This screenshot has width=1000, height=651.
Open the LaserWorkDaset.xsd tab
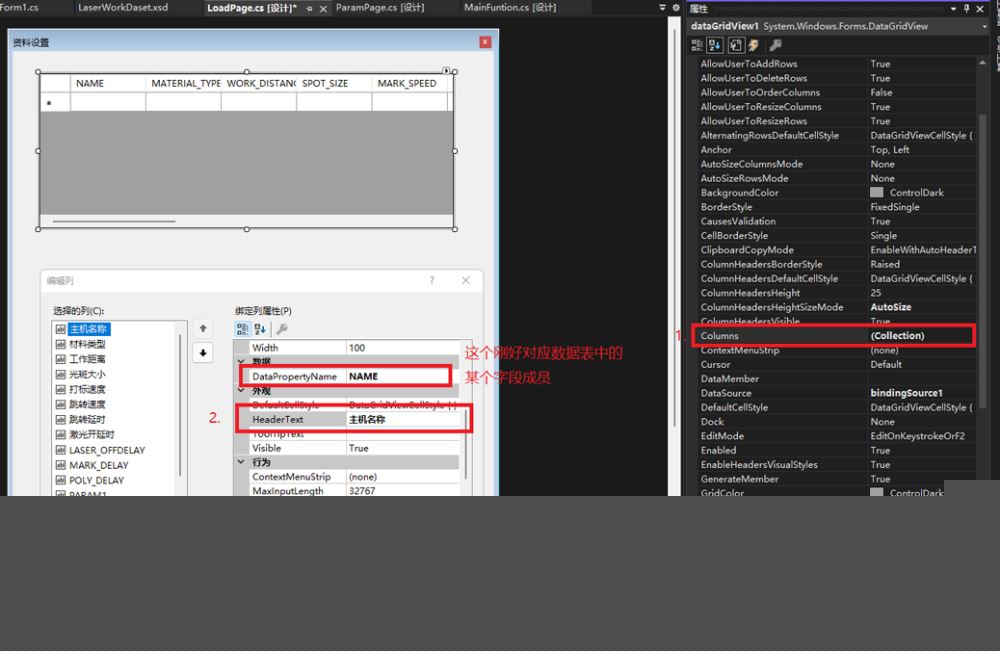tap(123, 8)
